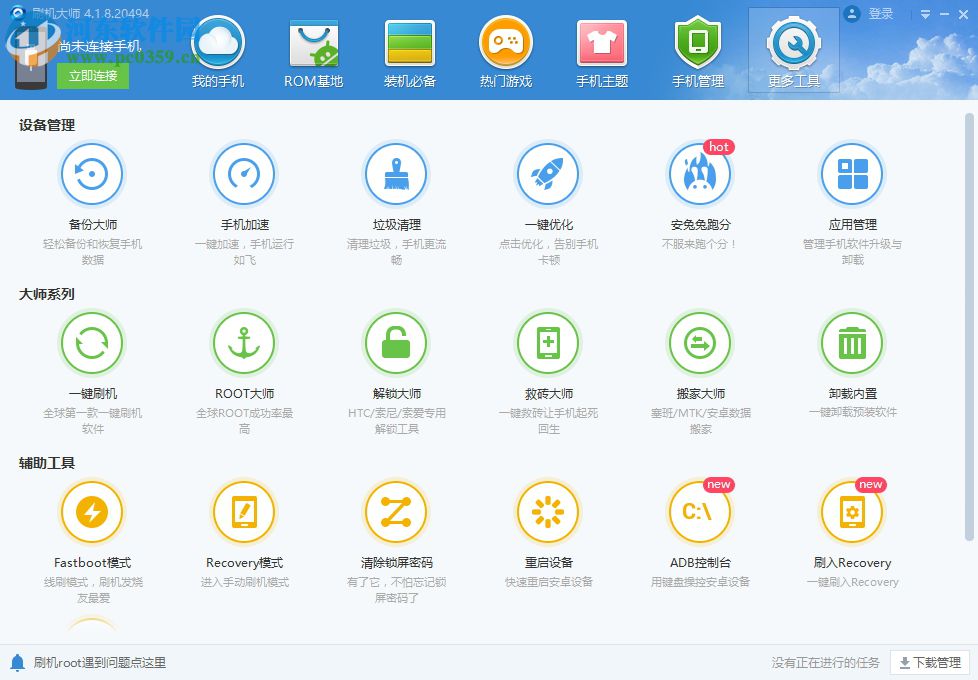
Task: Expand the dropdown arrow near minimize button
Action: coord(923,14)
